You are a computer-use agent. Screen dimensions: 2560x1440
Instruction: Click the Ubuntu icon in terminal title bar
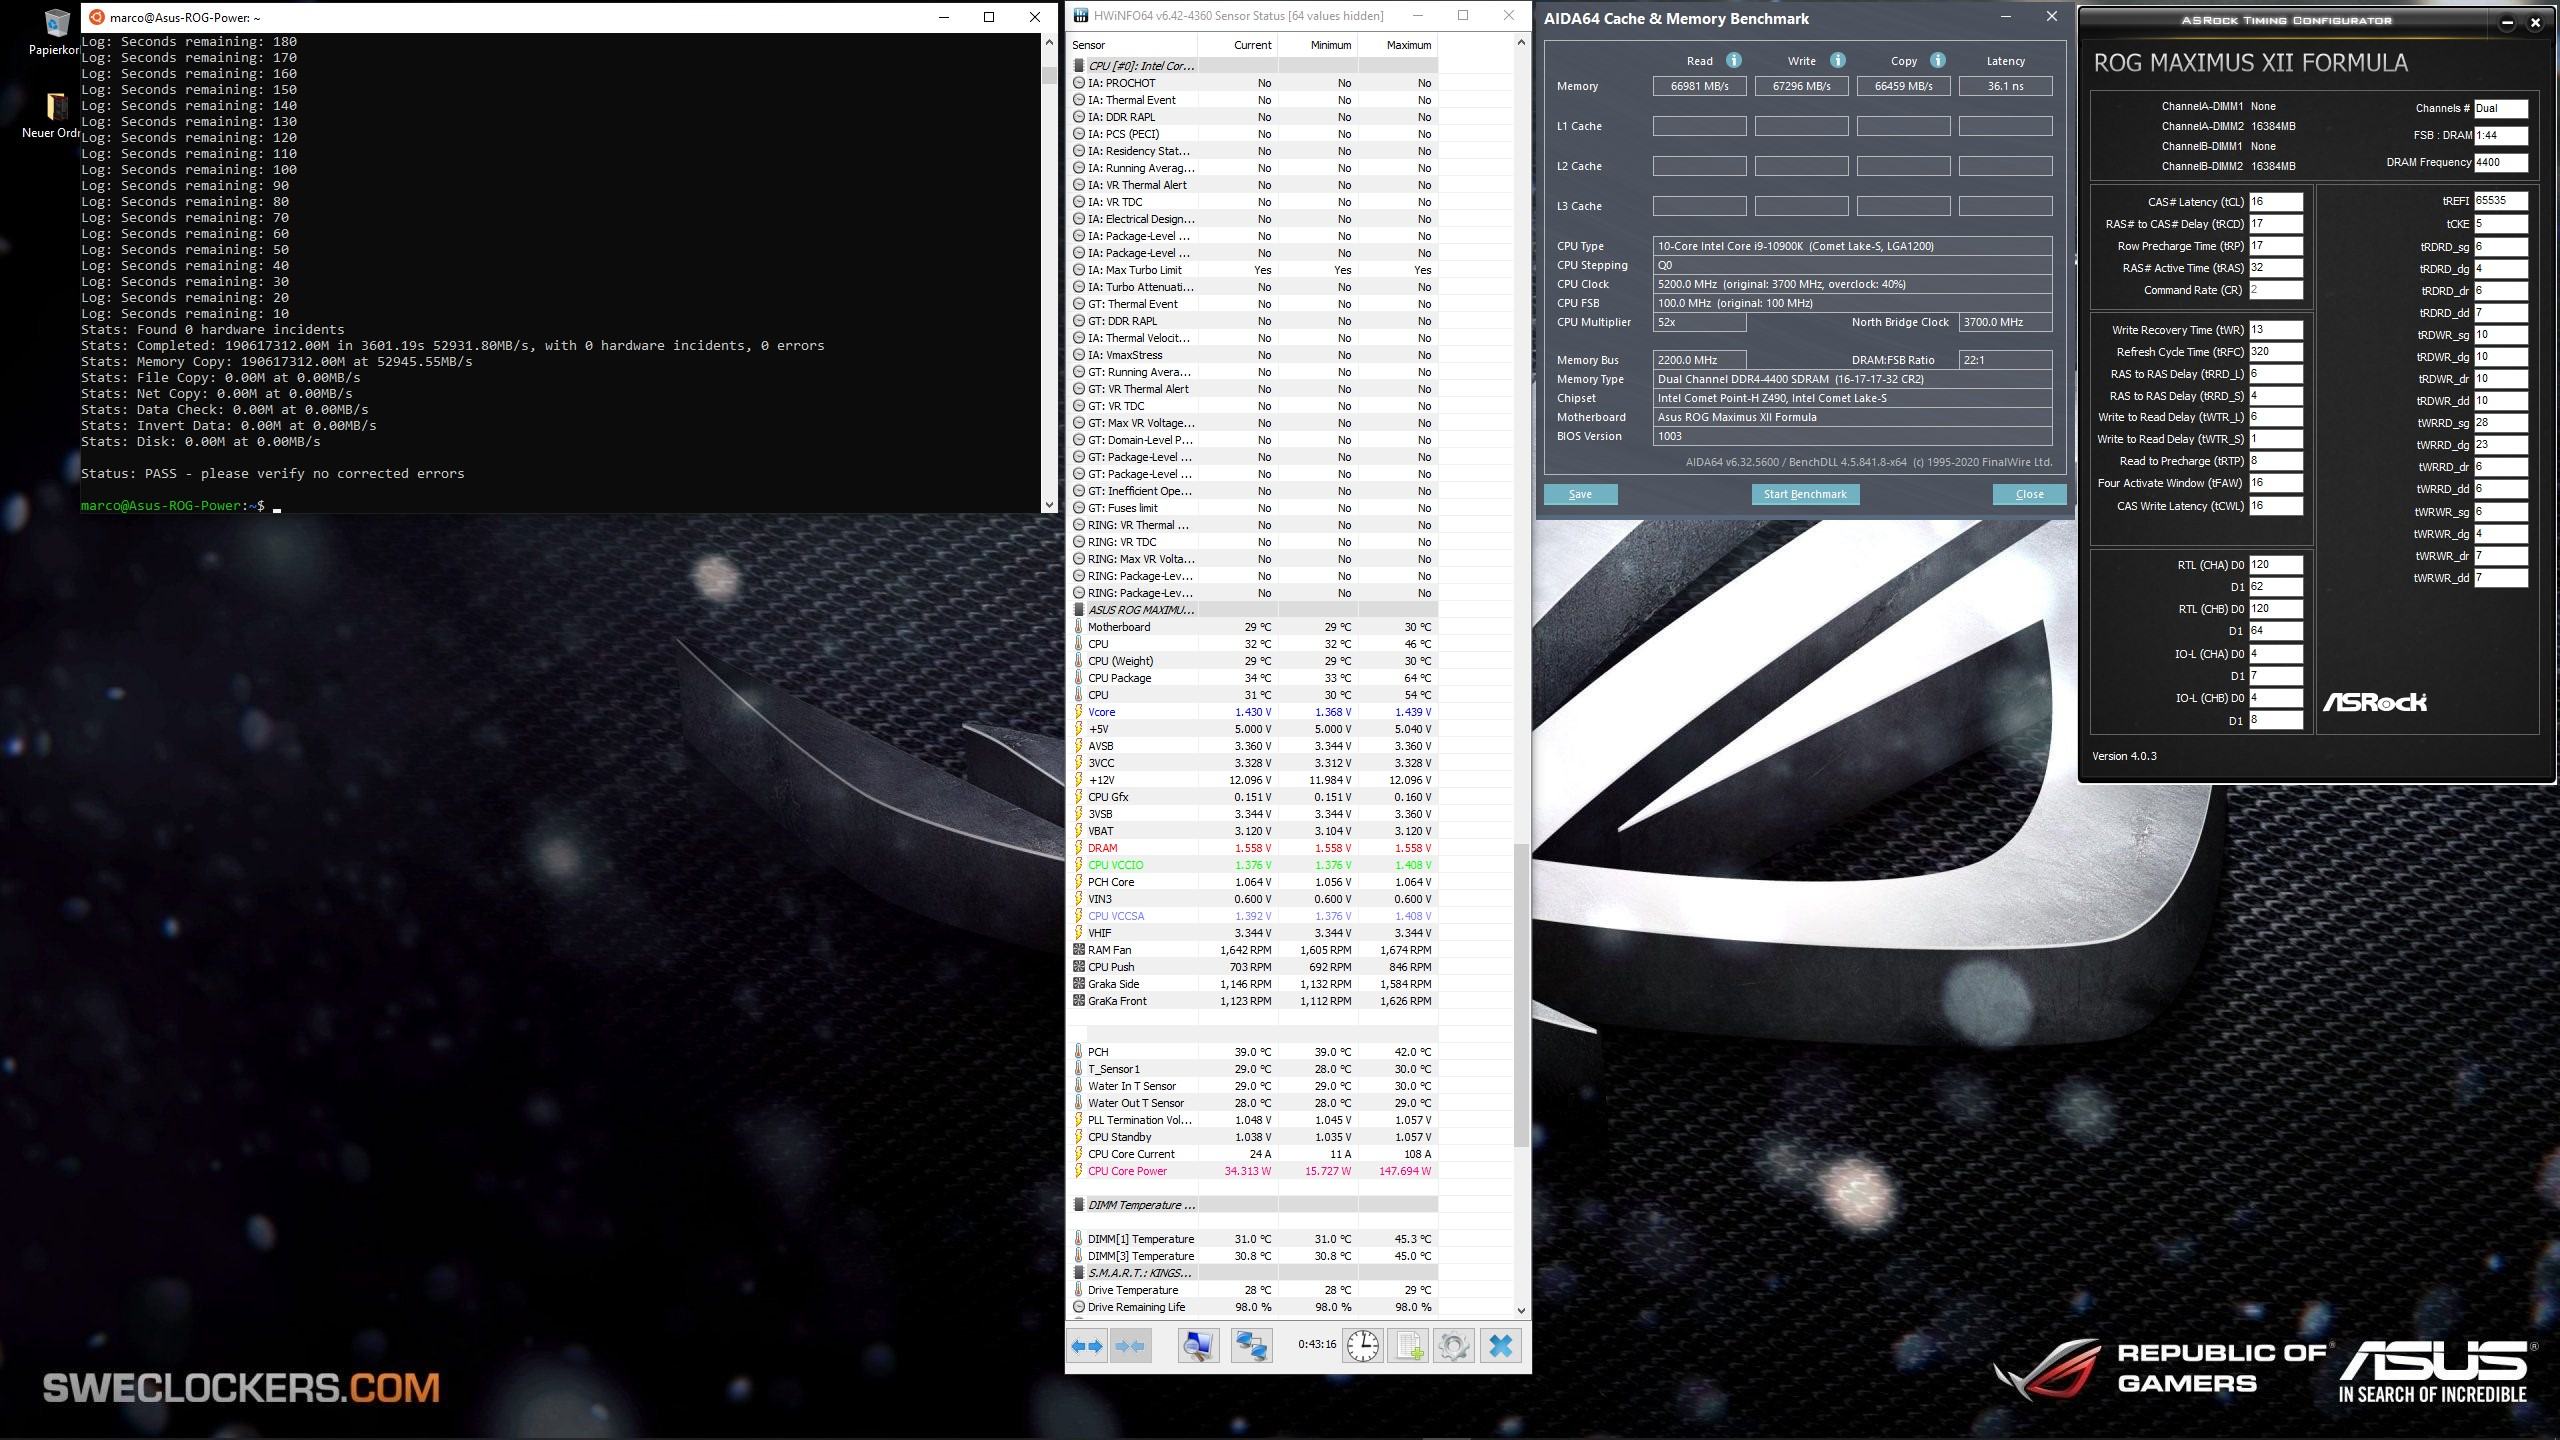pos(97,17)
